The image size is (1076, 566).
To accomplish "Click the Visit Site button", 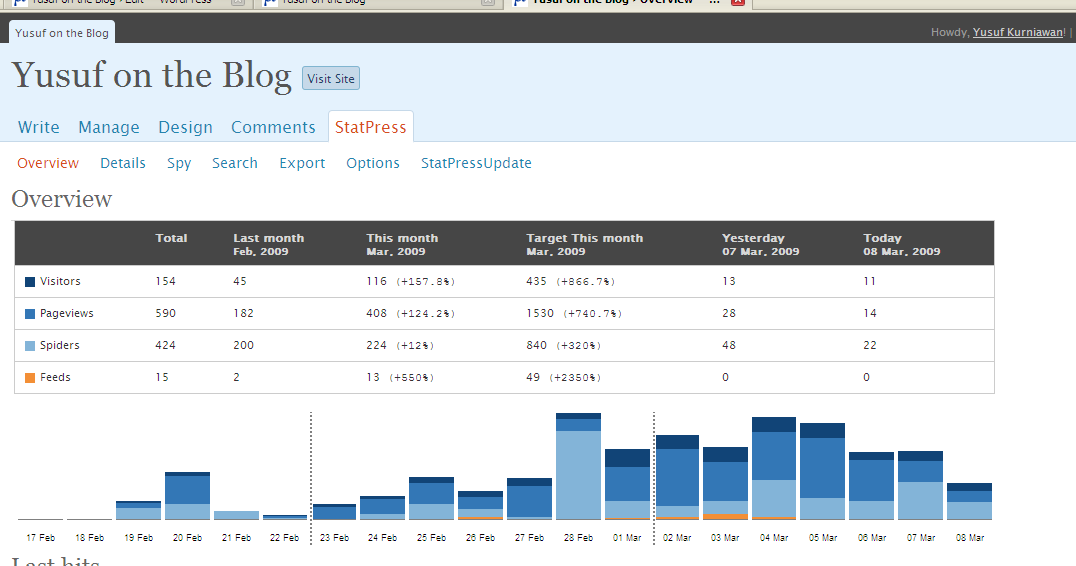I will click(331, 78).
